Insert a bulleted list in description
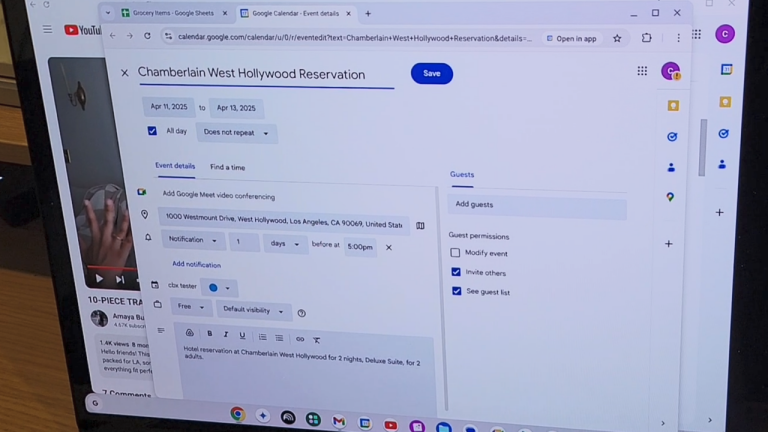Image resolution: width=768 pixels, height=432 pixels. point(279,338)
